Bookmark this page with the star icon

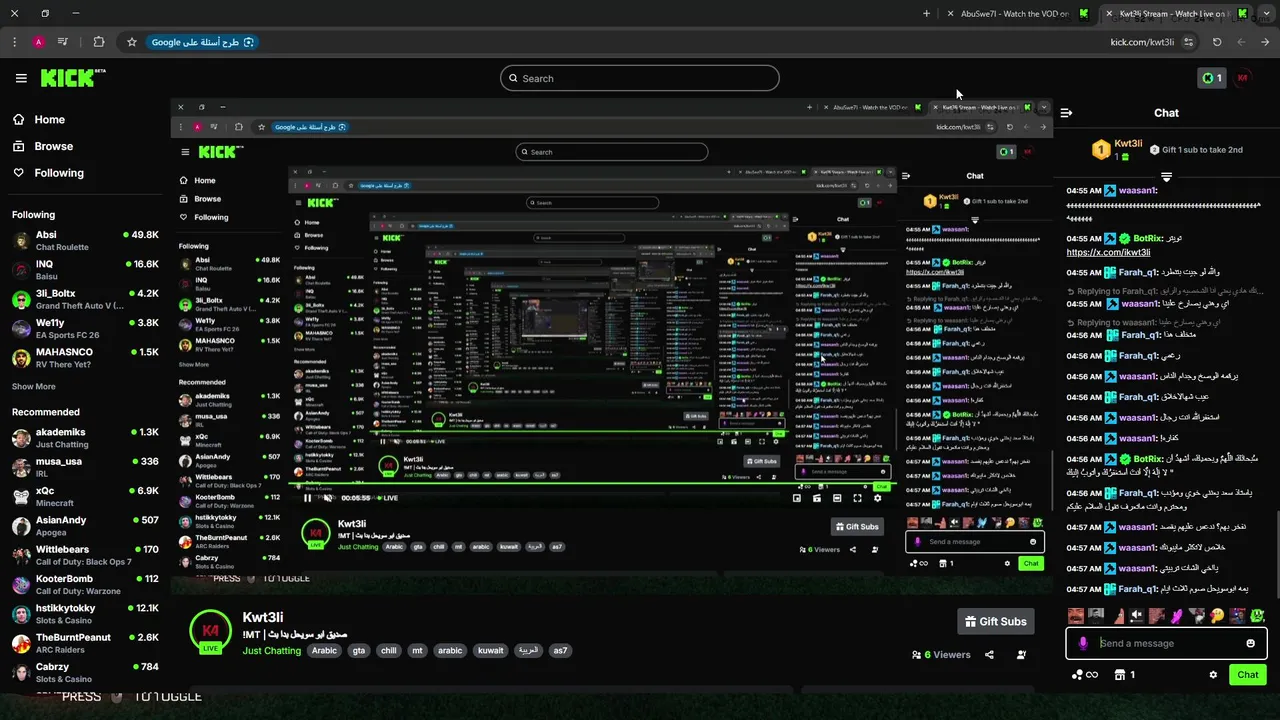pos(131,42)
